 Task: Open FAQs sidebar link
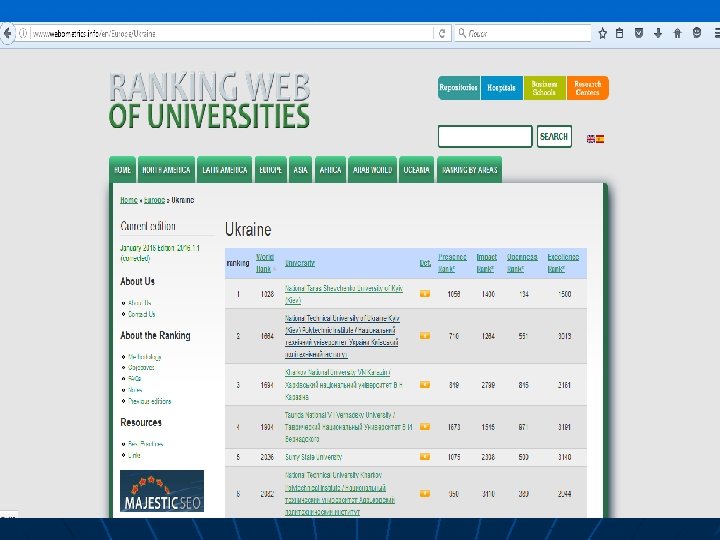click(135, 379)
